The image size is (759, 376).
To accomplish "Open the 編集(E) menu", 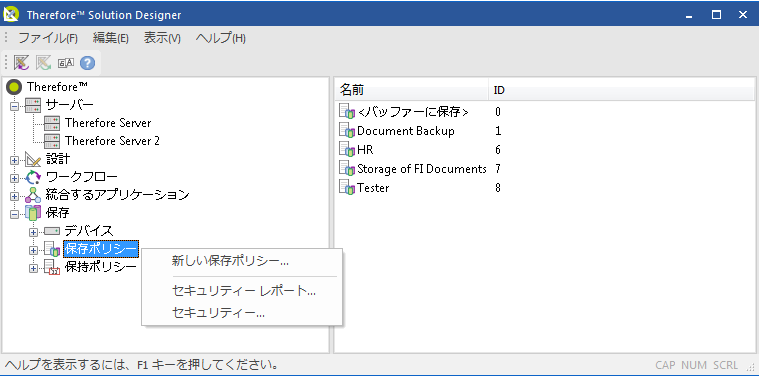I will click(x=111, y=38).
